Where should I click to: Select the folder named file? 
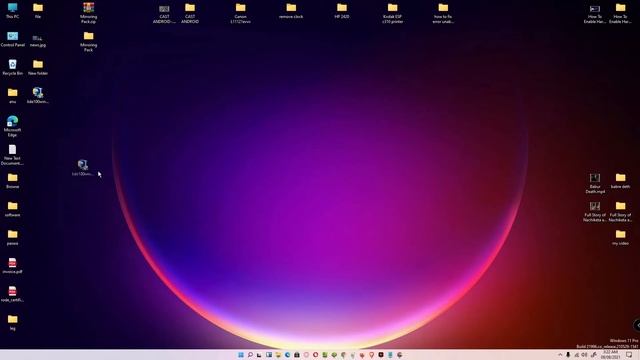pyautogui.click(x=38, y=11)
